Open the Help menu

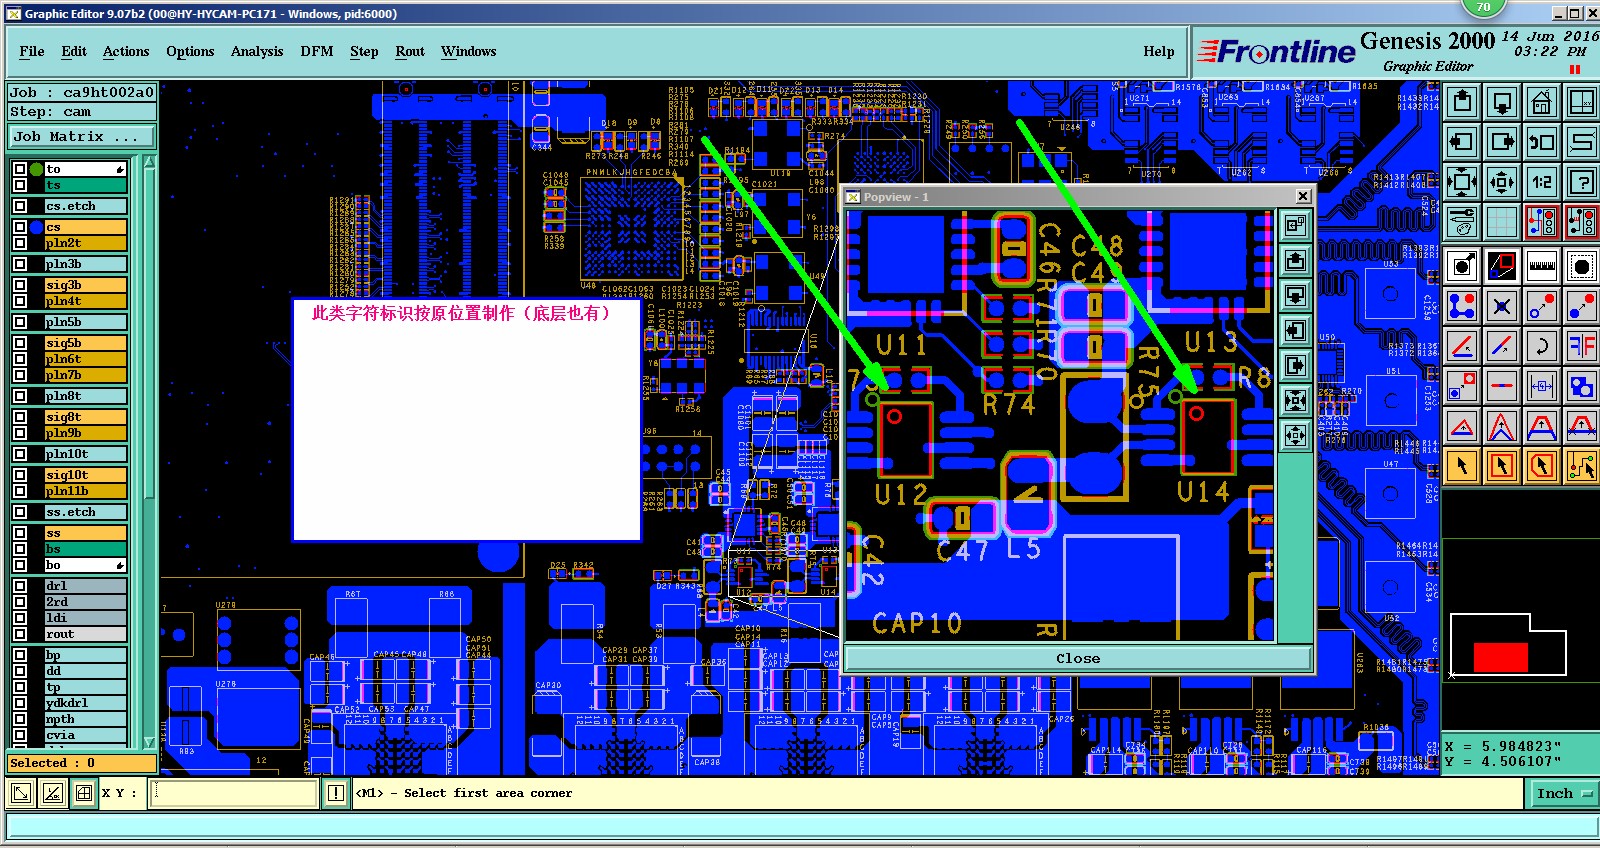tap(1159, 52)
